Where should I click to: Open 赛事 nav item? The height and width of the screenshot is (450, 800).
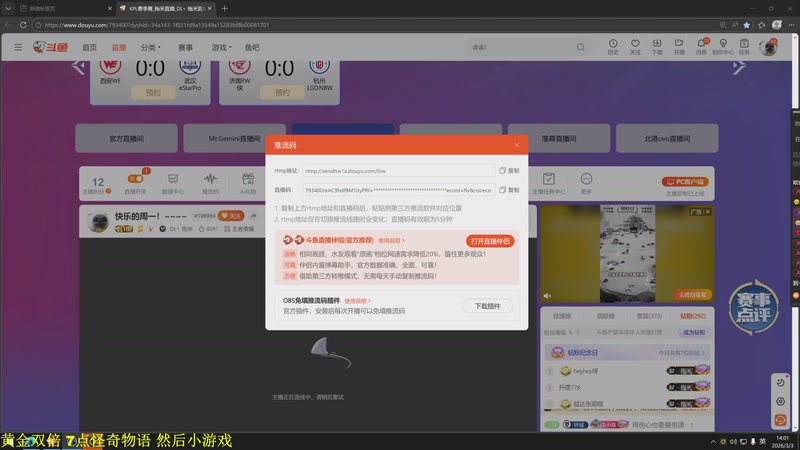pyautogui.click(x=185, y=47)
